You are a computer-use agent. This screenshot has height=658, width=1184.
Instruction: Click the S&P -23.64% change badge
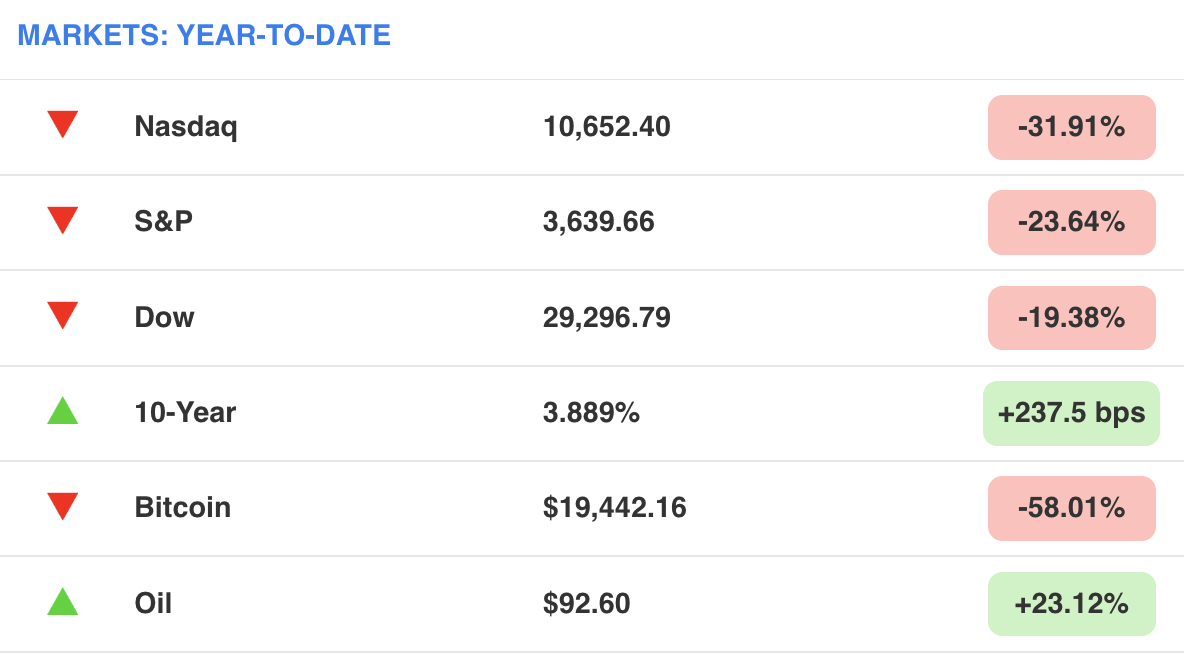pos(1071,222)
